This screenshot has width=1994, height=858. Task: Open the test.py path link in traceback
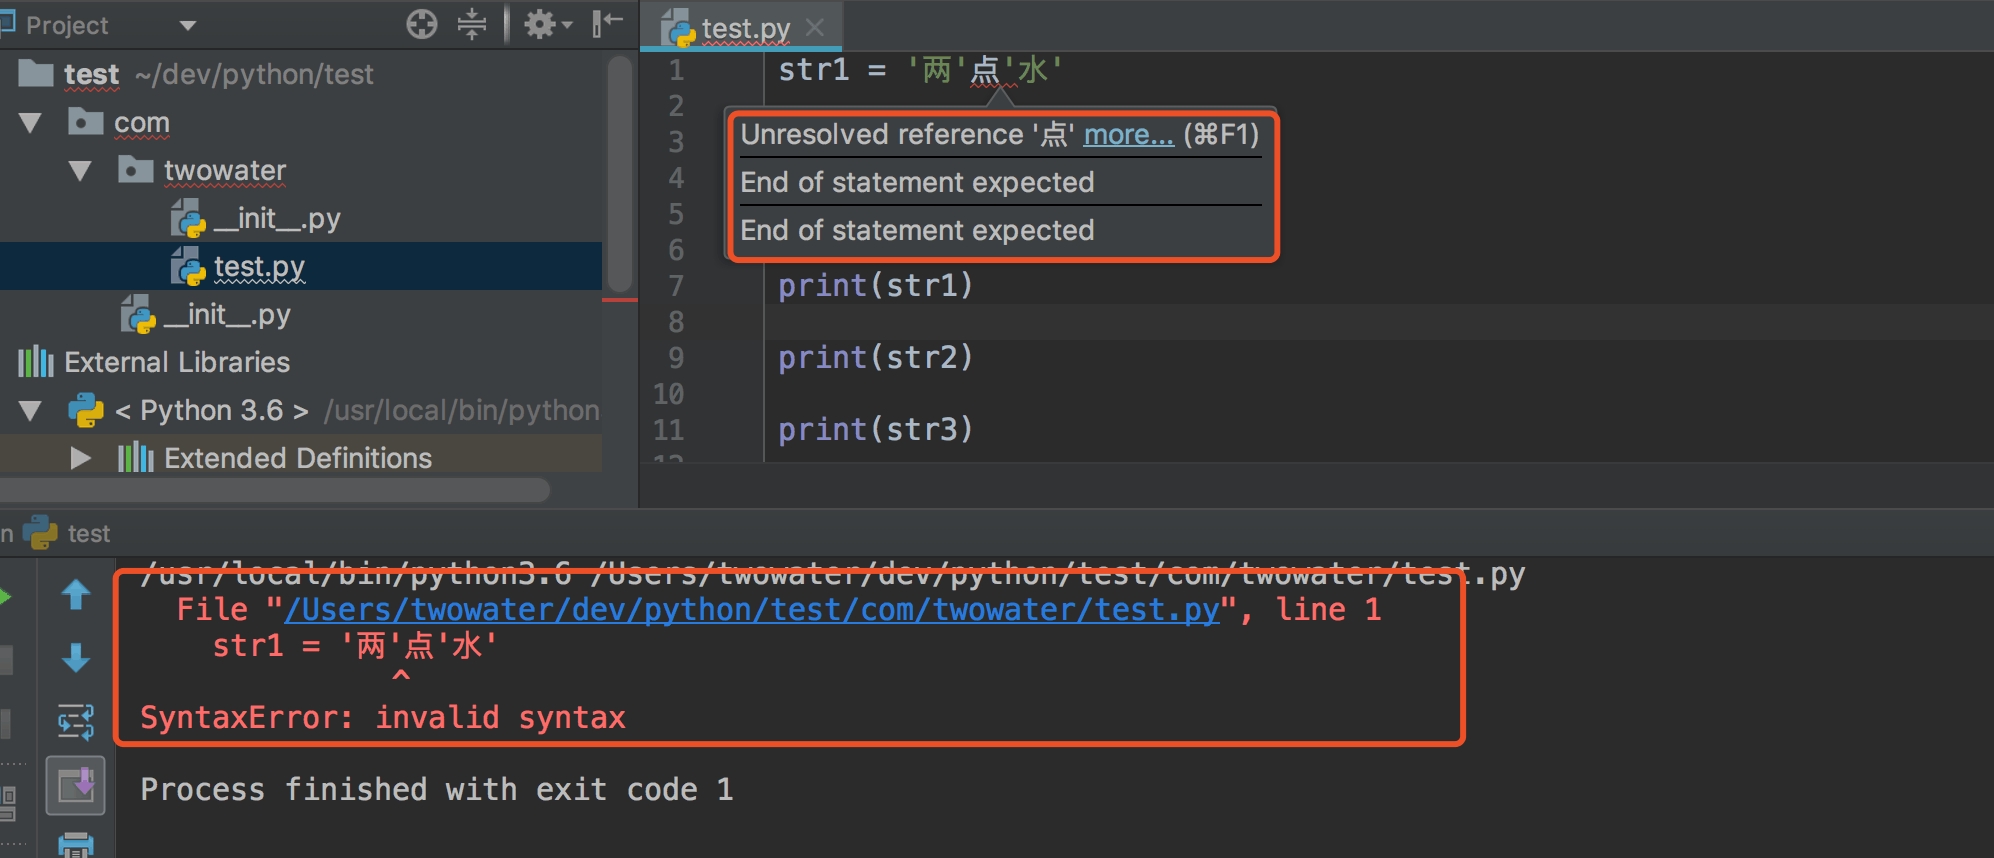[751, 609]
